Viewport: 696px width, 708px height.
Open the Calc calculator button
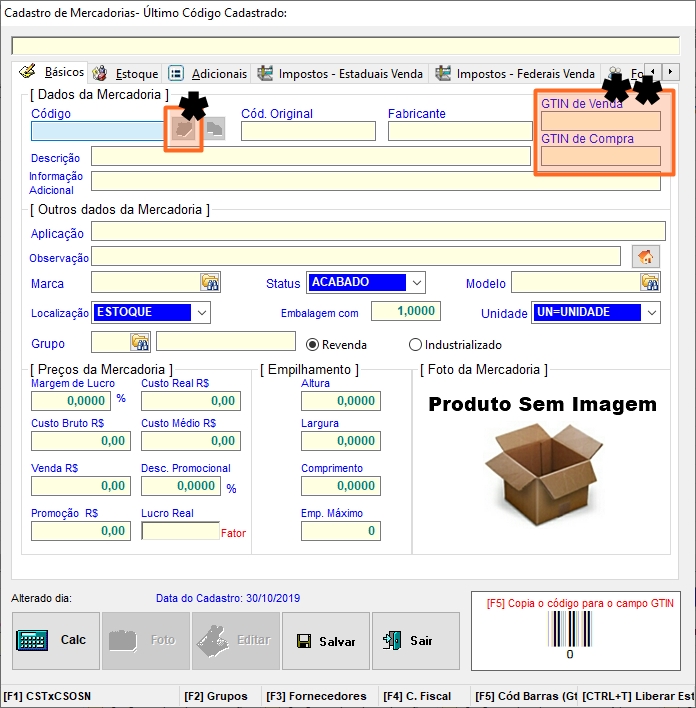pyautogui.click(x=56, y=641)
